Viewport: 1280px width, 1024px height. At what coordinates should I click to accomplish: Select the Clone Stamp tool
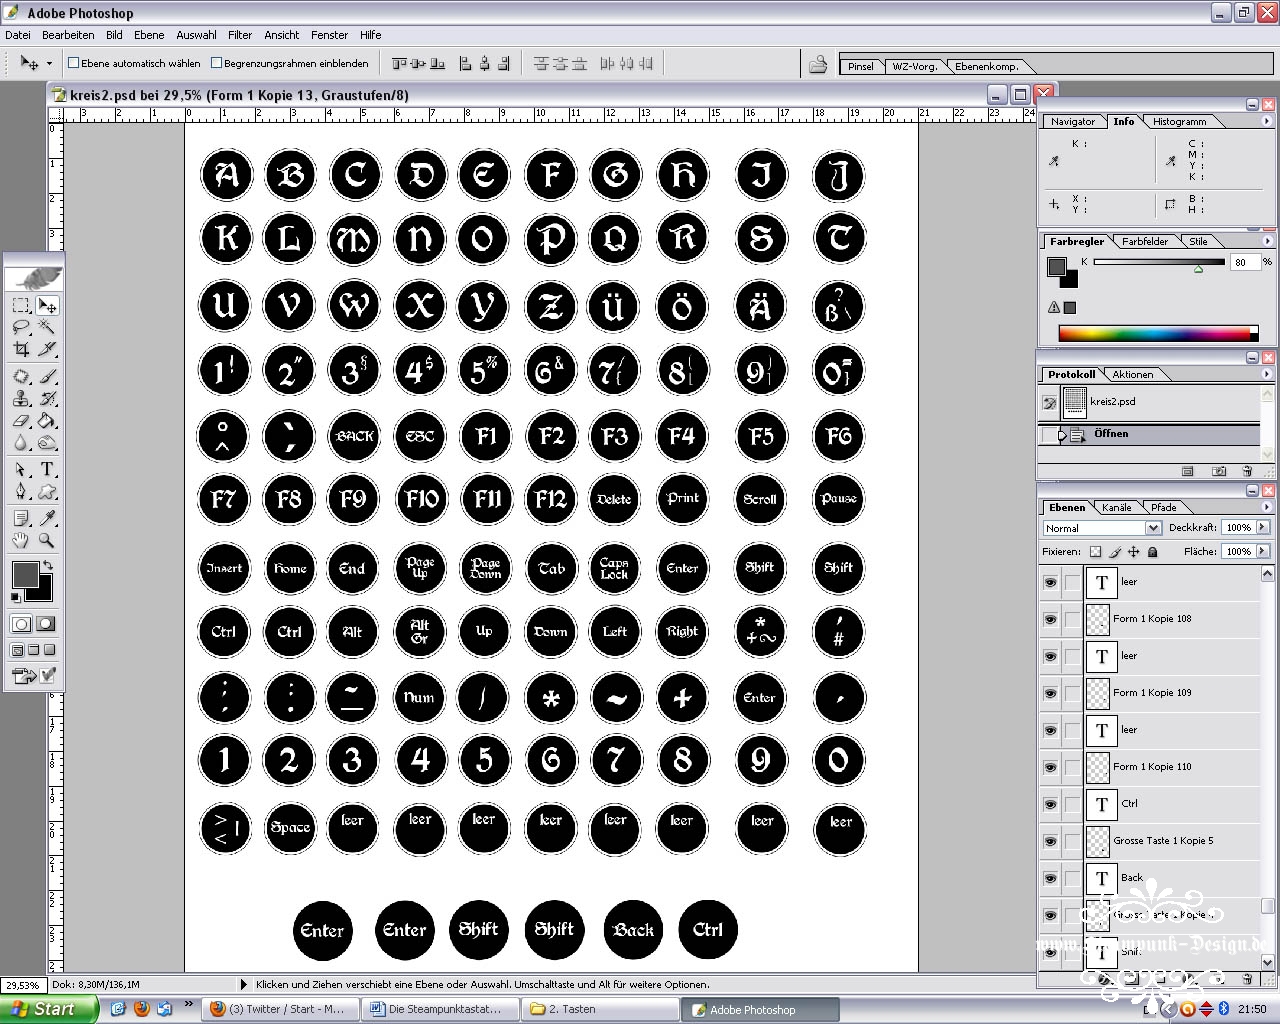tap(21, 399)
